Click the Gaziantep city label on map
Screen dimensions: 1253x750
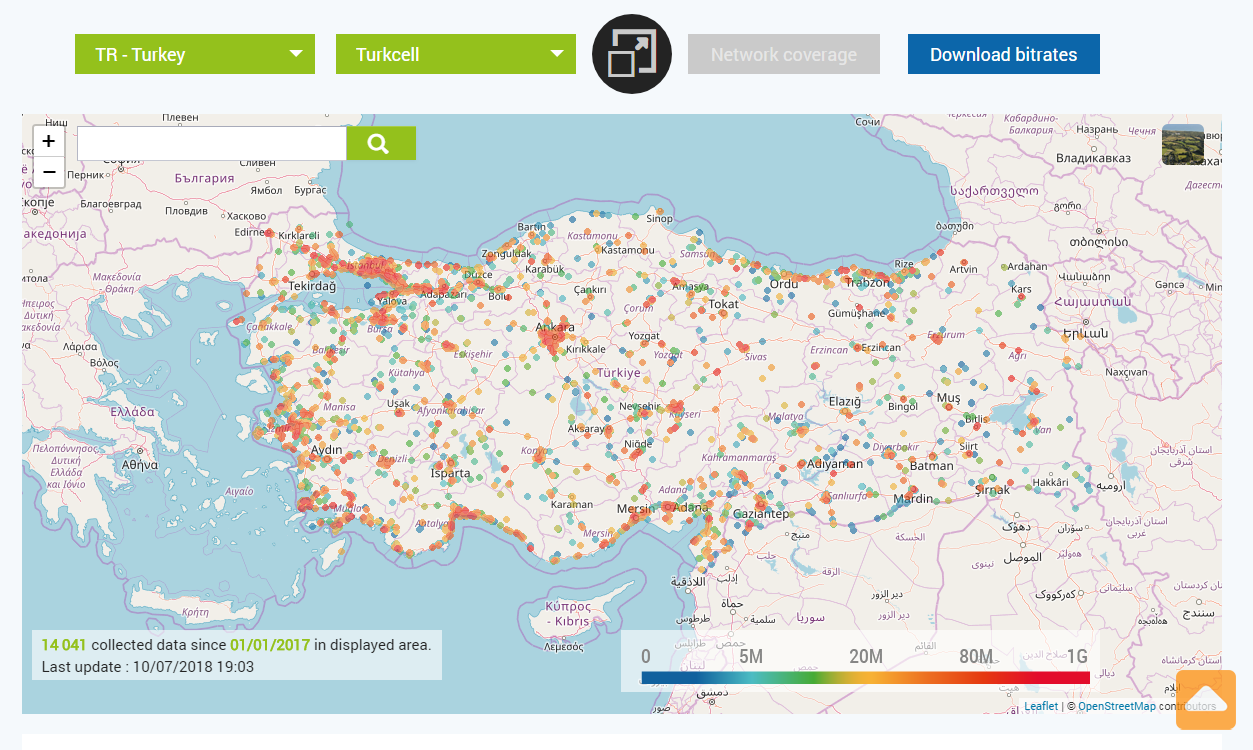click(x=761, y=513)
